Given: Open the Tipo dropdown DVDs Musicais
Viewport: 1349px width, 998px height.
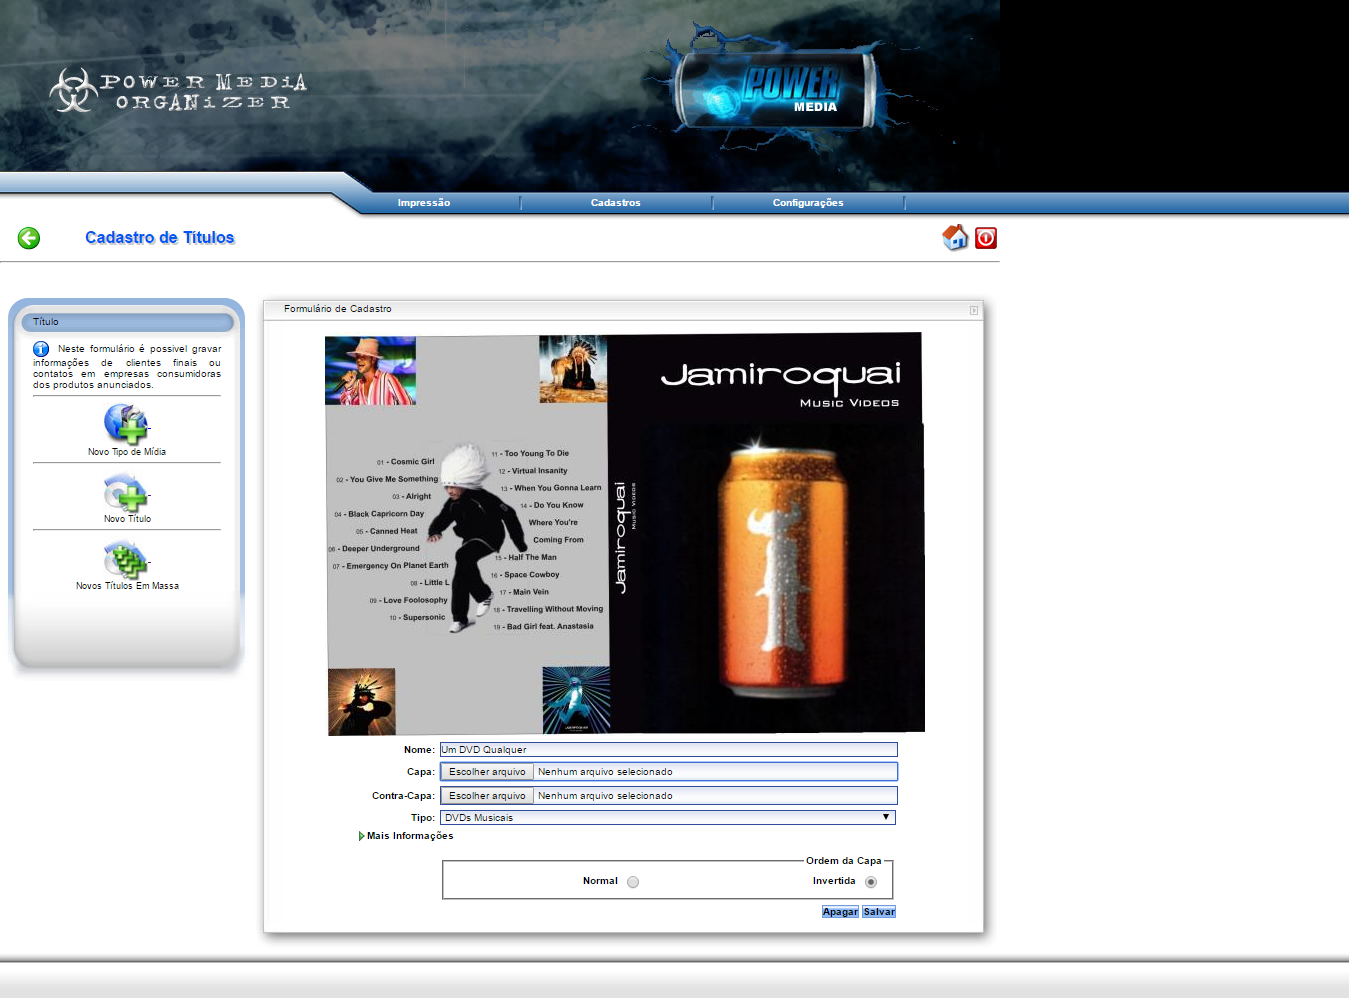Looking at the screenshot, I should click(668, 818).
